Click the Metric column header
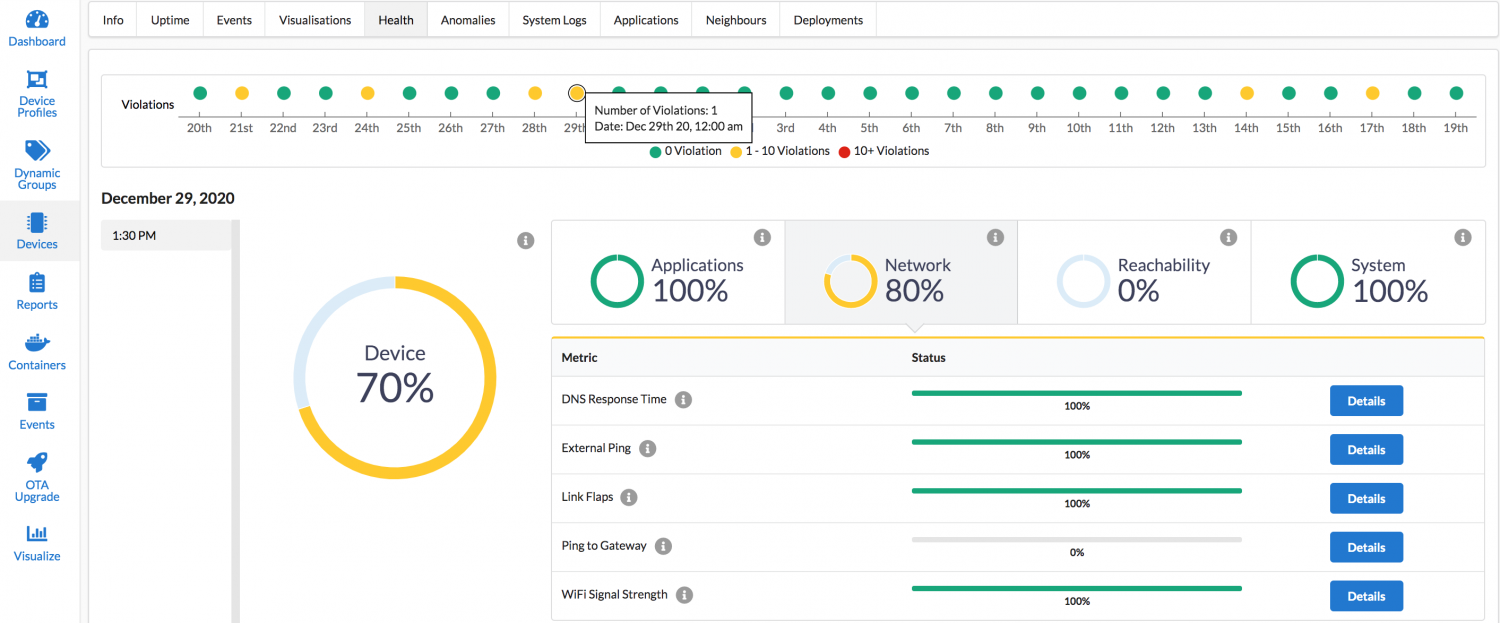The height and width of the screenshot is (623, 1500). [x=580, y=357]
